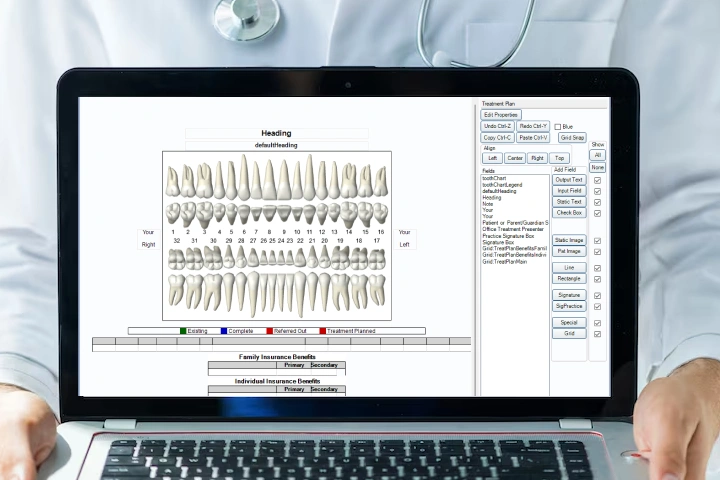Click the Paste Ctrl-V button
Viewport: 720px width, 480px height.
point(533,138)
